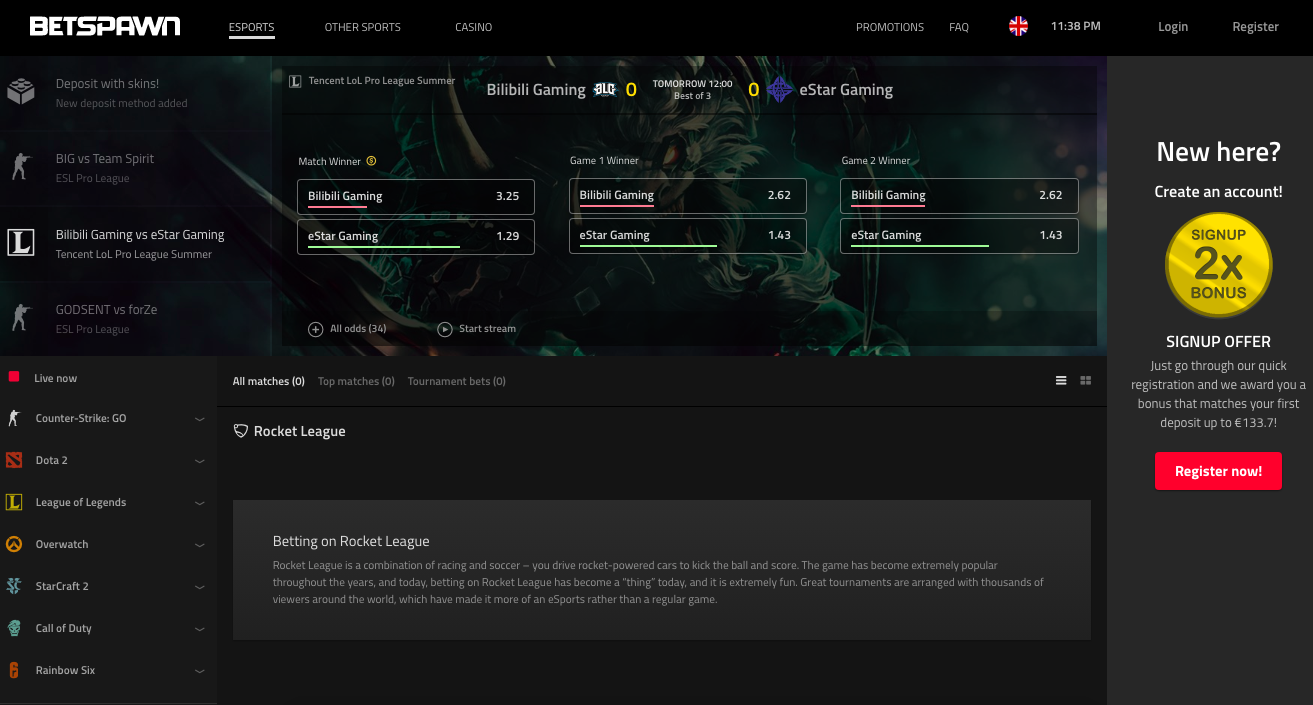Click the Overwatch sidebar icon
The width and height of the screenshot is (1313, 705).
14,544
